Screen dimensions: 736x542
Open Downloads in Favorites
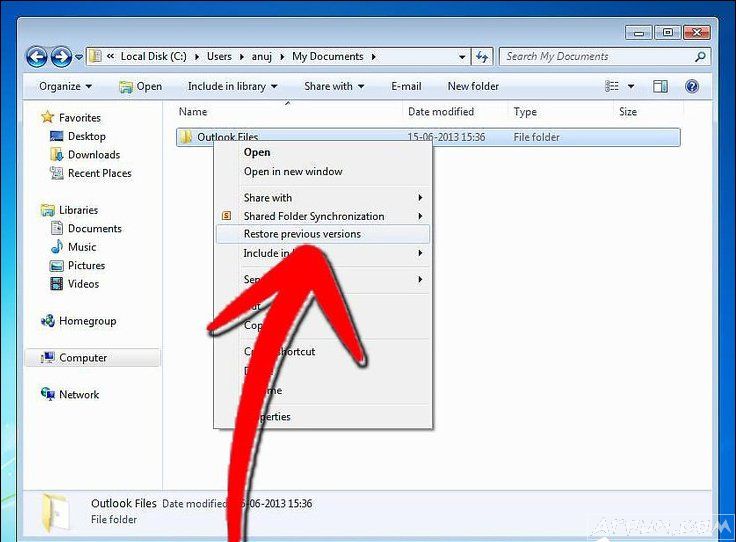coord(94,154)
